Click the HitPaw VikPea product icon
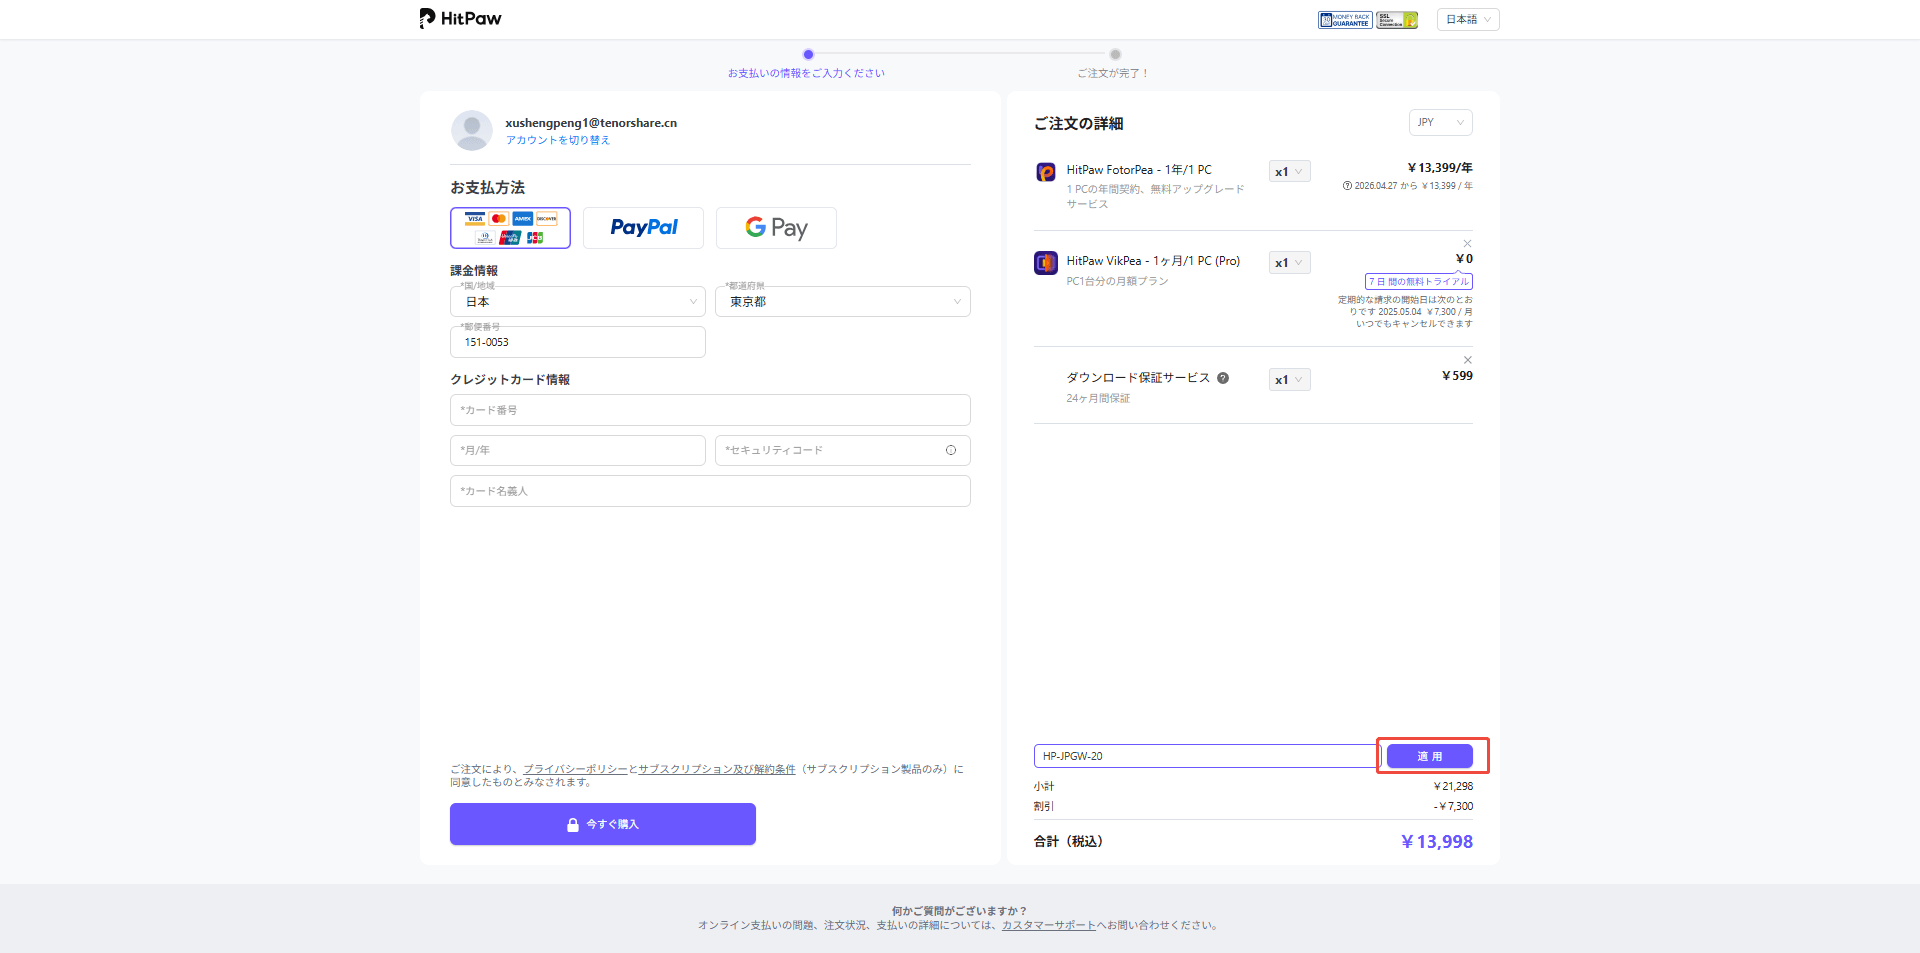The height and width of the screenshot is (953, 1920). click(1045, 263)
